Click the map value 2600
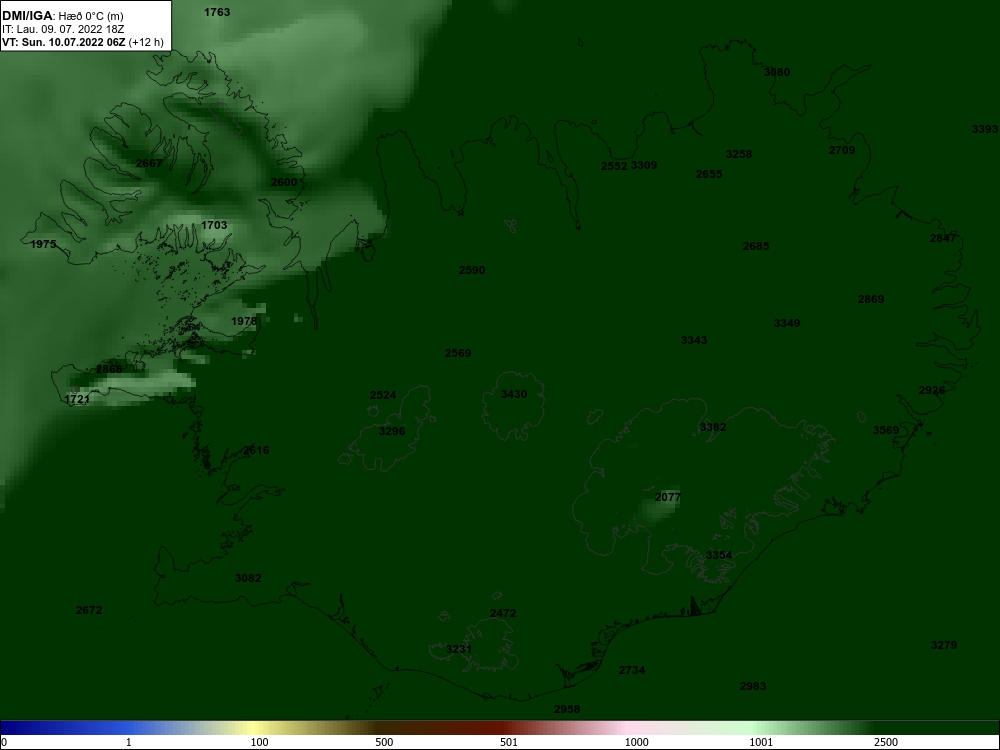This screenshot has width=1000, height=750. pos(284,182)
